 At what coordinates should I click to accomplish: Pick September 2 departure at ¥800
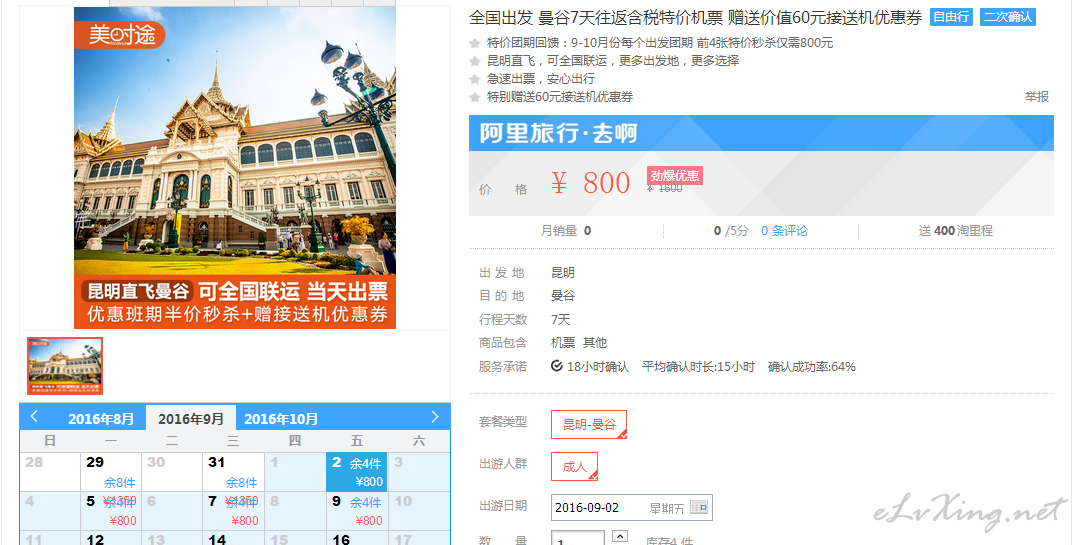(x=356, y=471)
